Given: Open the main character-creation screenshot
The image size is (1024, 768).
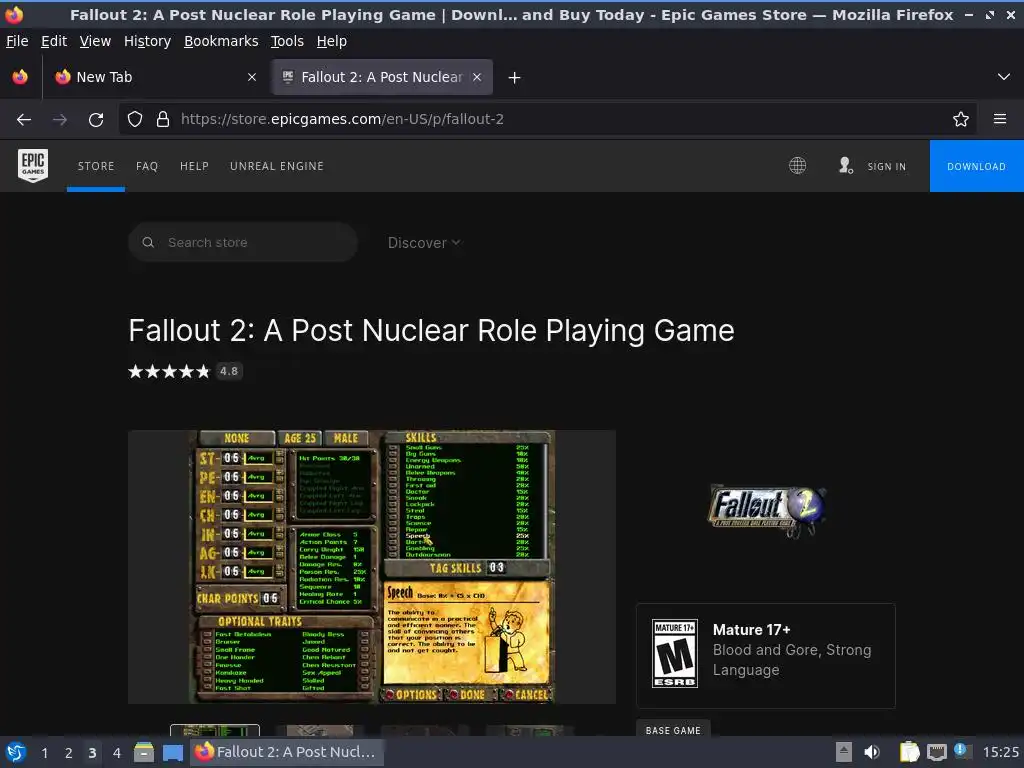Looking at the screenshot, I should (x=372, y=567).
